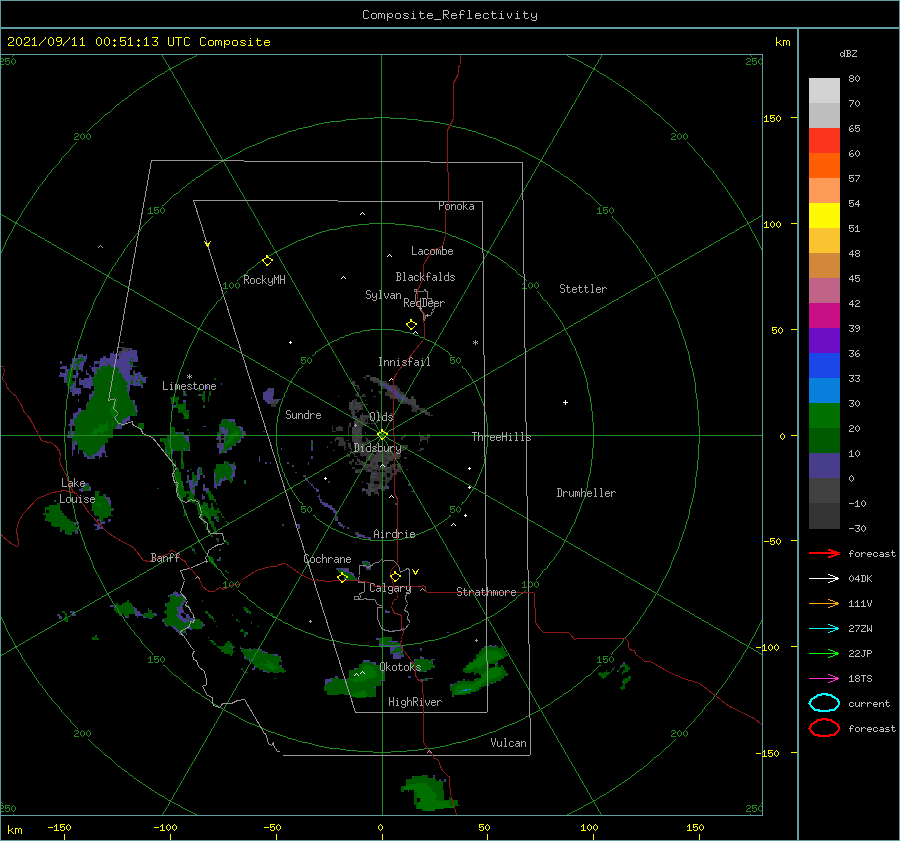
Task: Click the yellow diamond marker under Cochrane
Action: click(x=342, y=577)
